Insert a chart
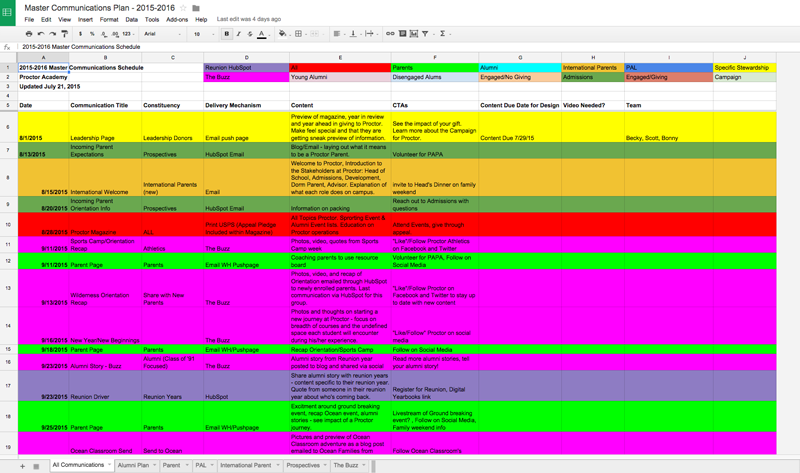This screenshot has width=800, height=473. (414, 34)
